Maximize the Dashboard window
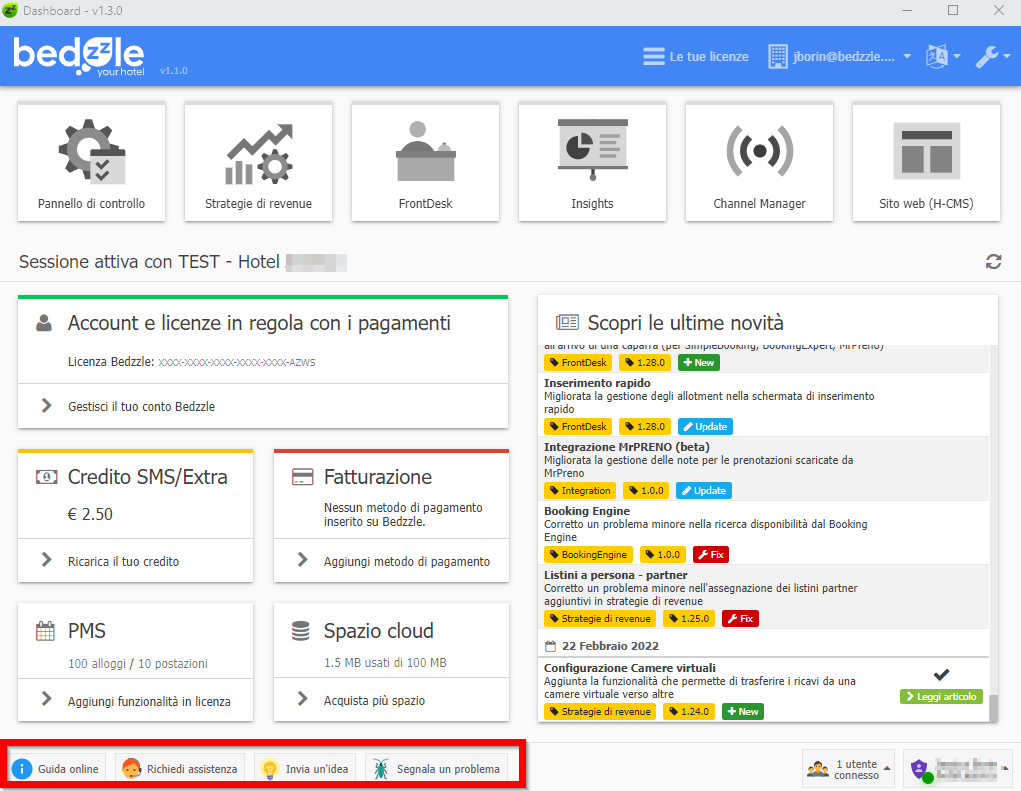The image size is (1021, 791). point(953,10)
